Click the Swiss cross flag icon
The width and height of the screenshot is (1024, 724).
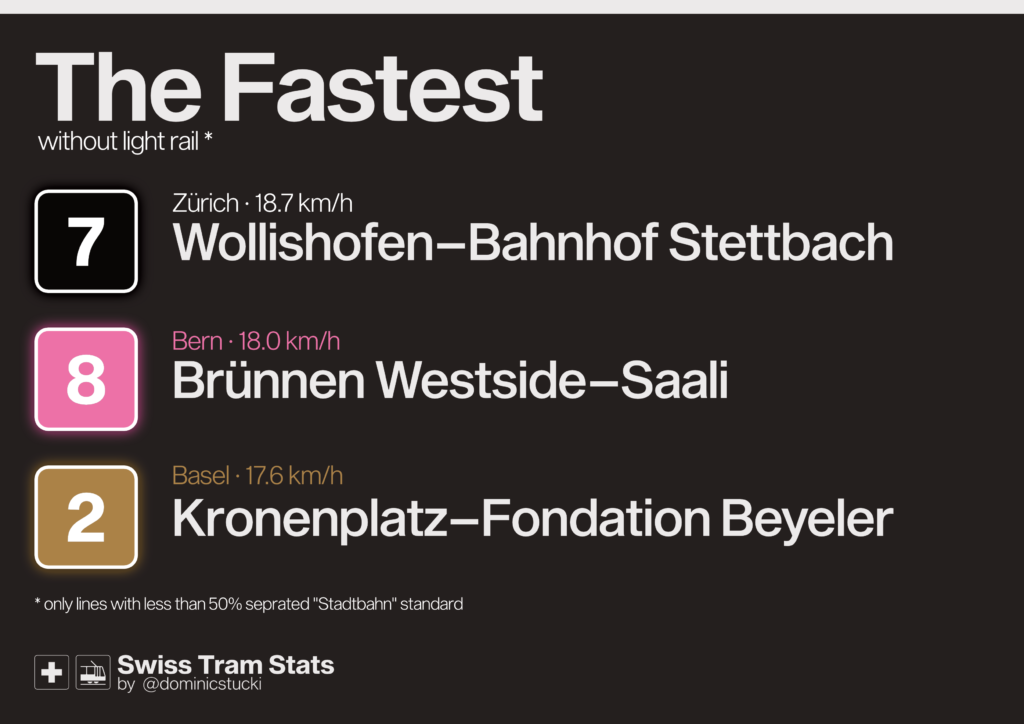51,672
